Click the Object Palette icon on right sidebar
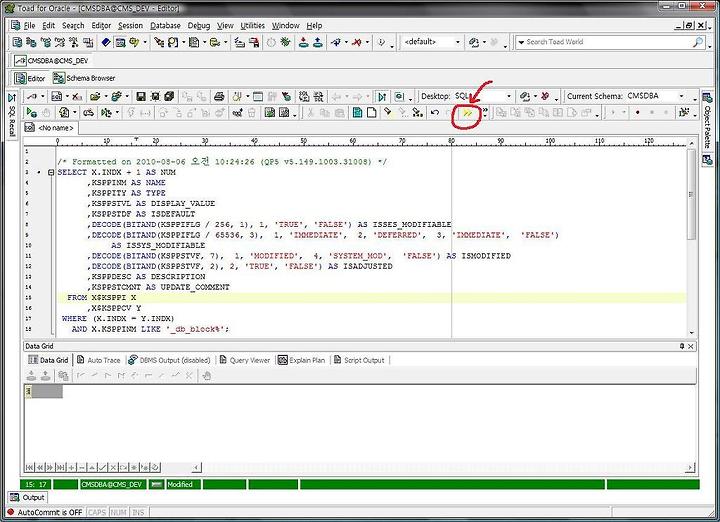 point(708,98)
